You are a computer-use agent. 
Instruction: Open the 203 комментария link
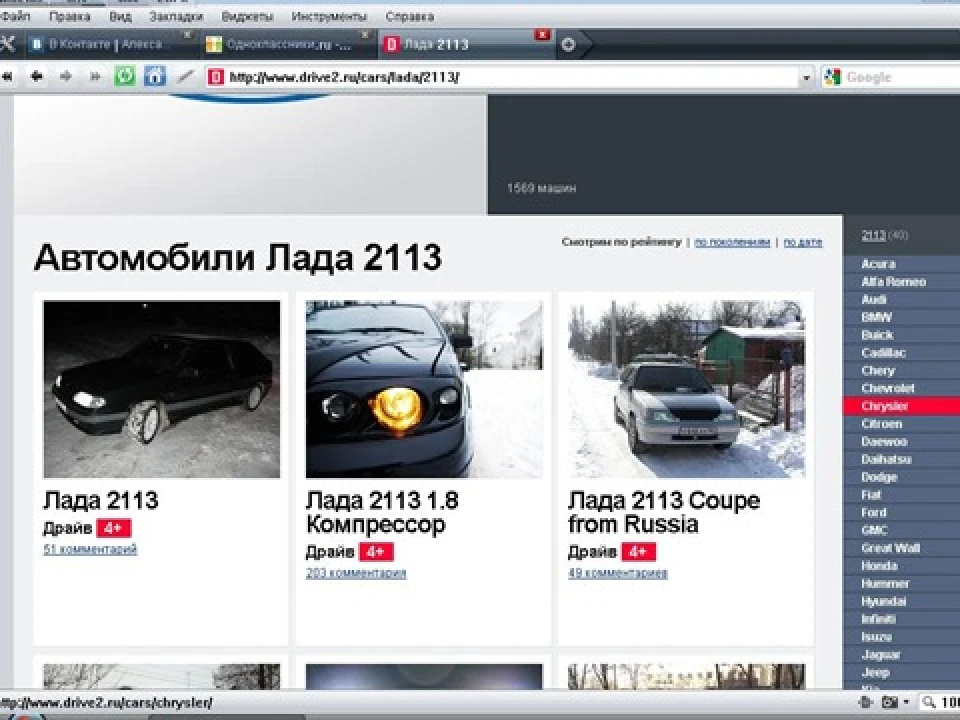point(356,573)
